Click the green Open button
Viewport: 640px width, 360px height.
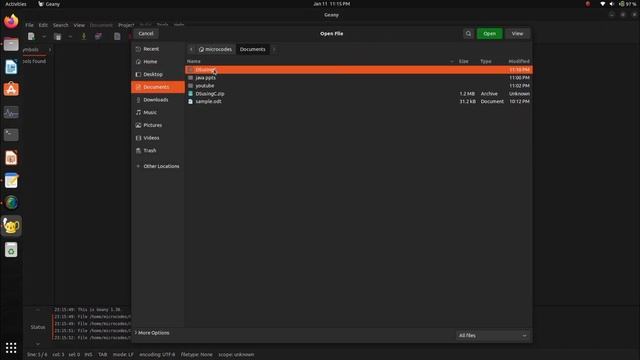(489, 33)
